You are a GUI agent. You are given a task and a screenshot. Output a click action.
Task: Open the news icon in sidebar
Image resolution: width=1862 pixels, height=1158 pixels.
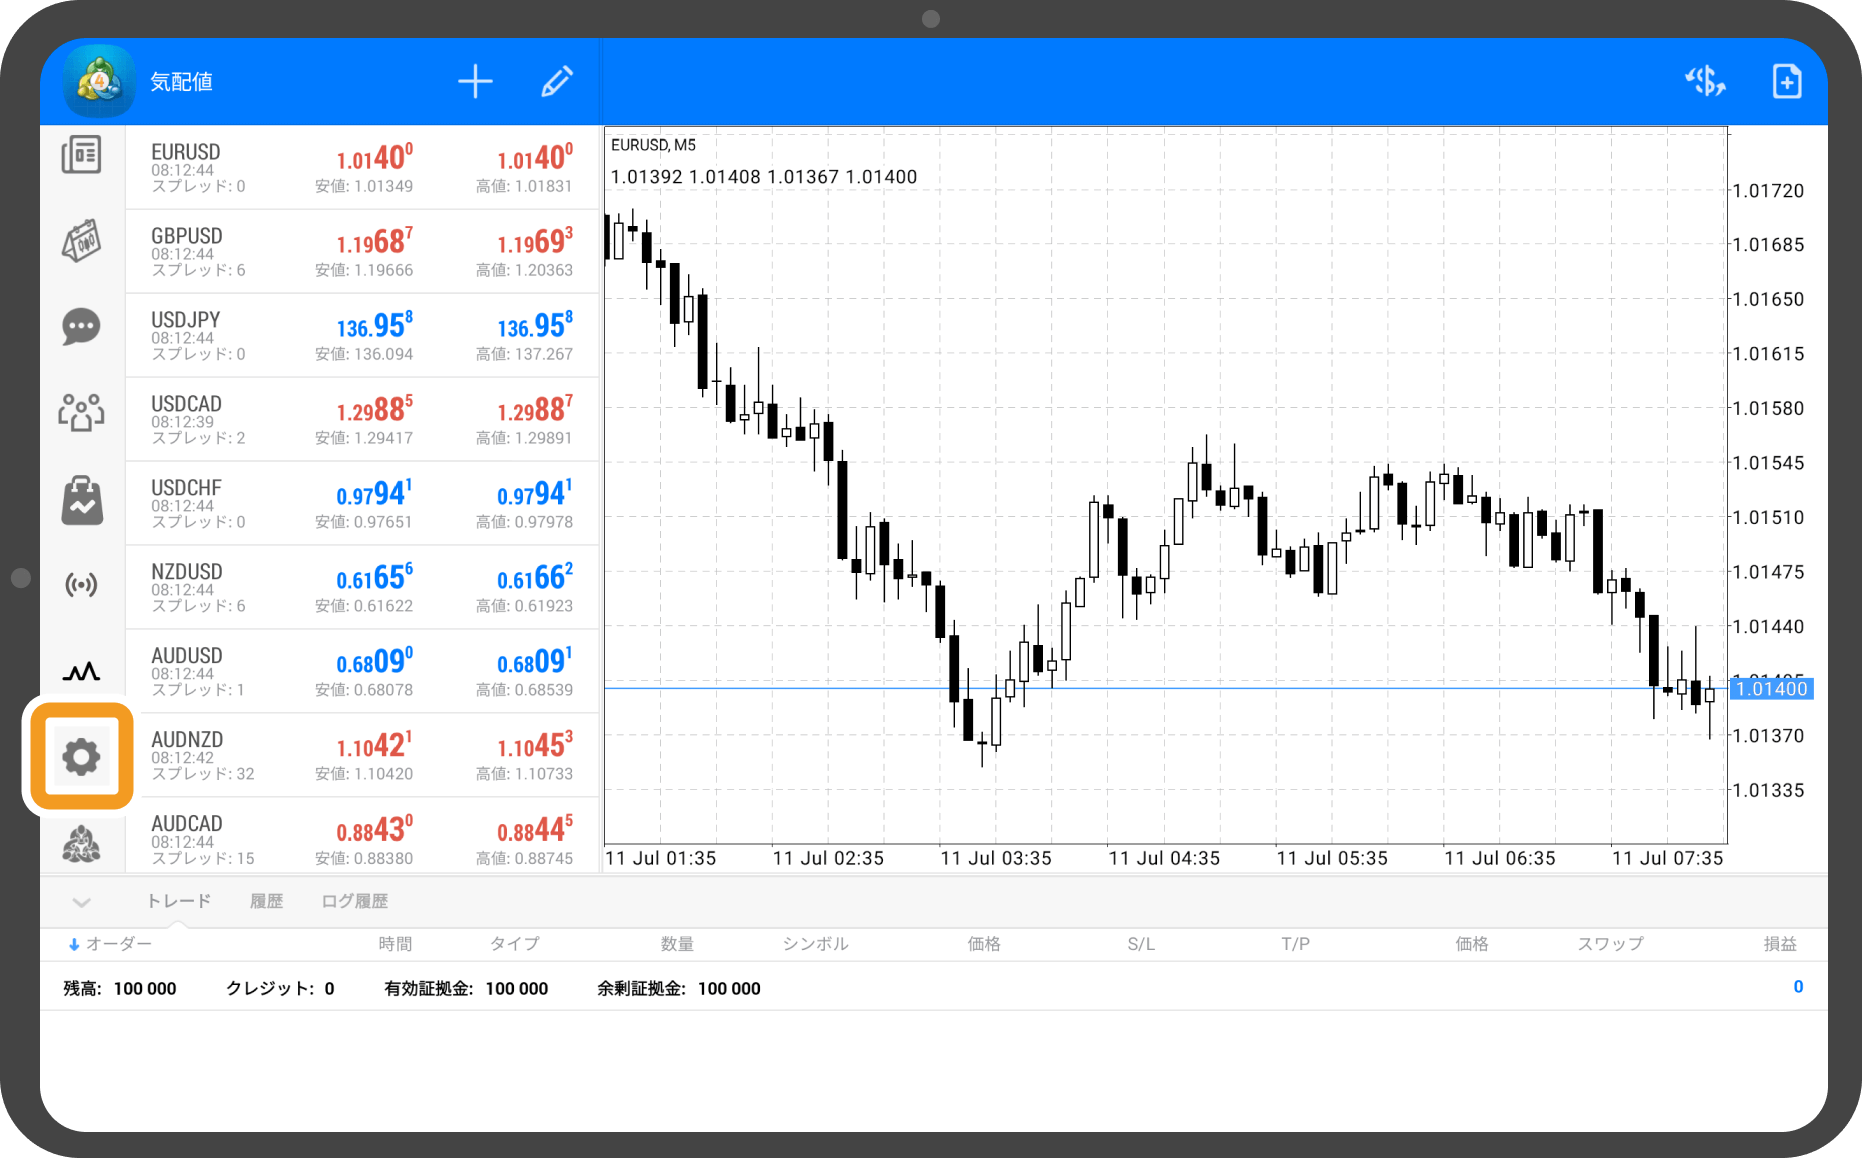81,155
